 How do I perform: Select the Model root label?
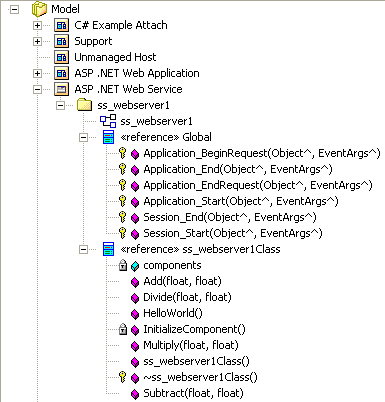[x=65, y=9]
